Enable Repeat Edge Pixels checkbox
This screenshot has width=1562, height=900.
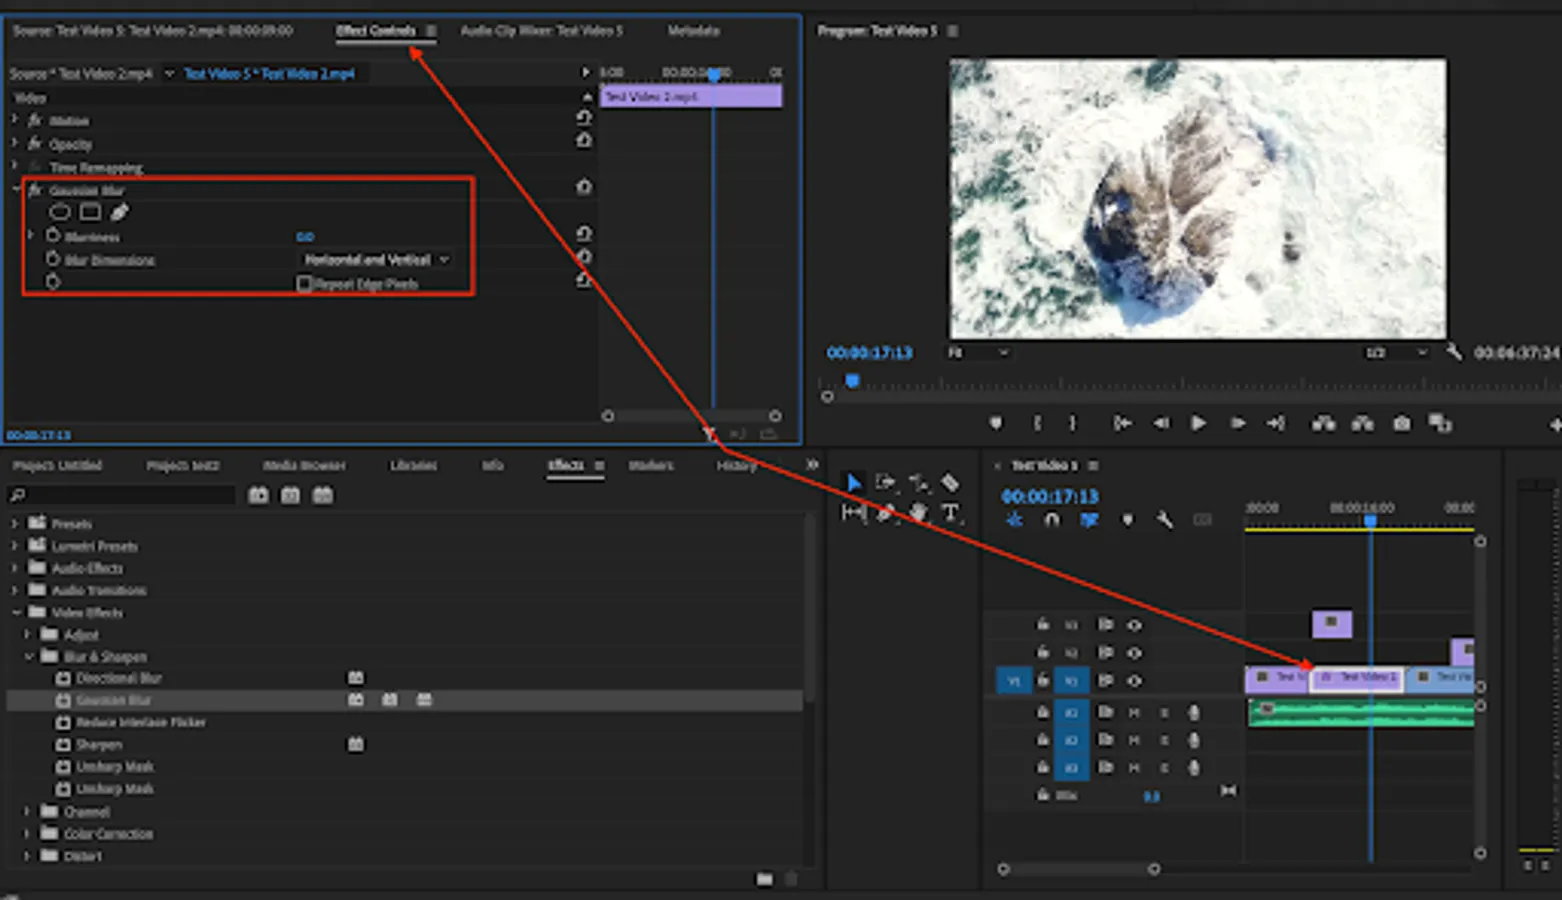[305, 284]
